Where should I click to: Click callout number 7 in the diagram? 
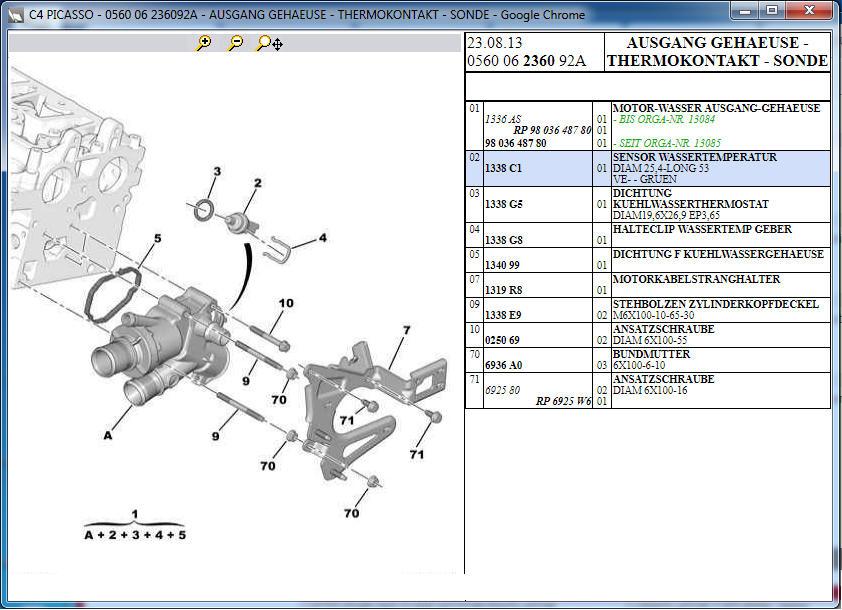(x=407, y=330)
